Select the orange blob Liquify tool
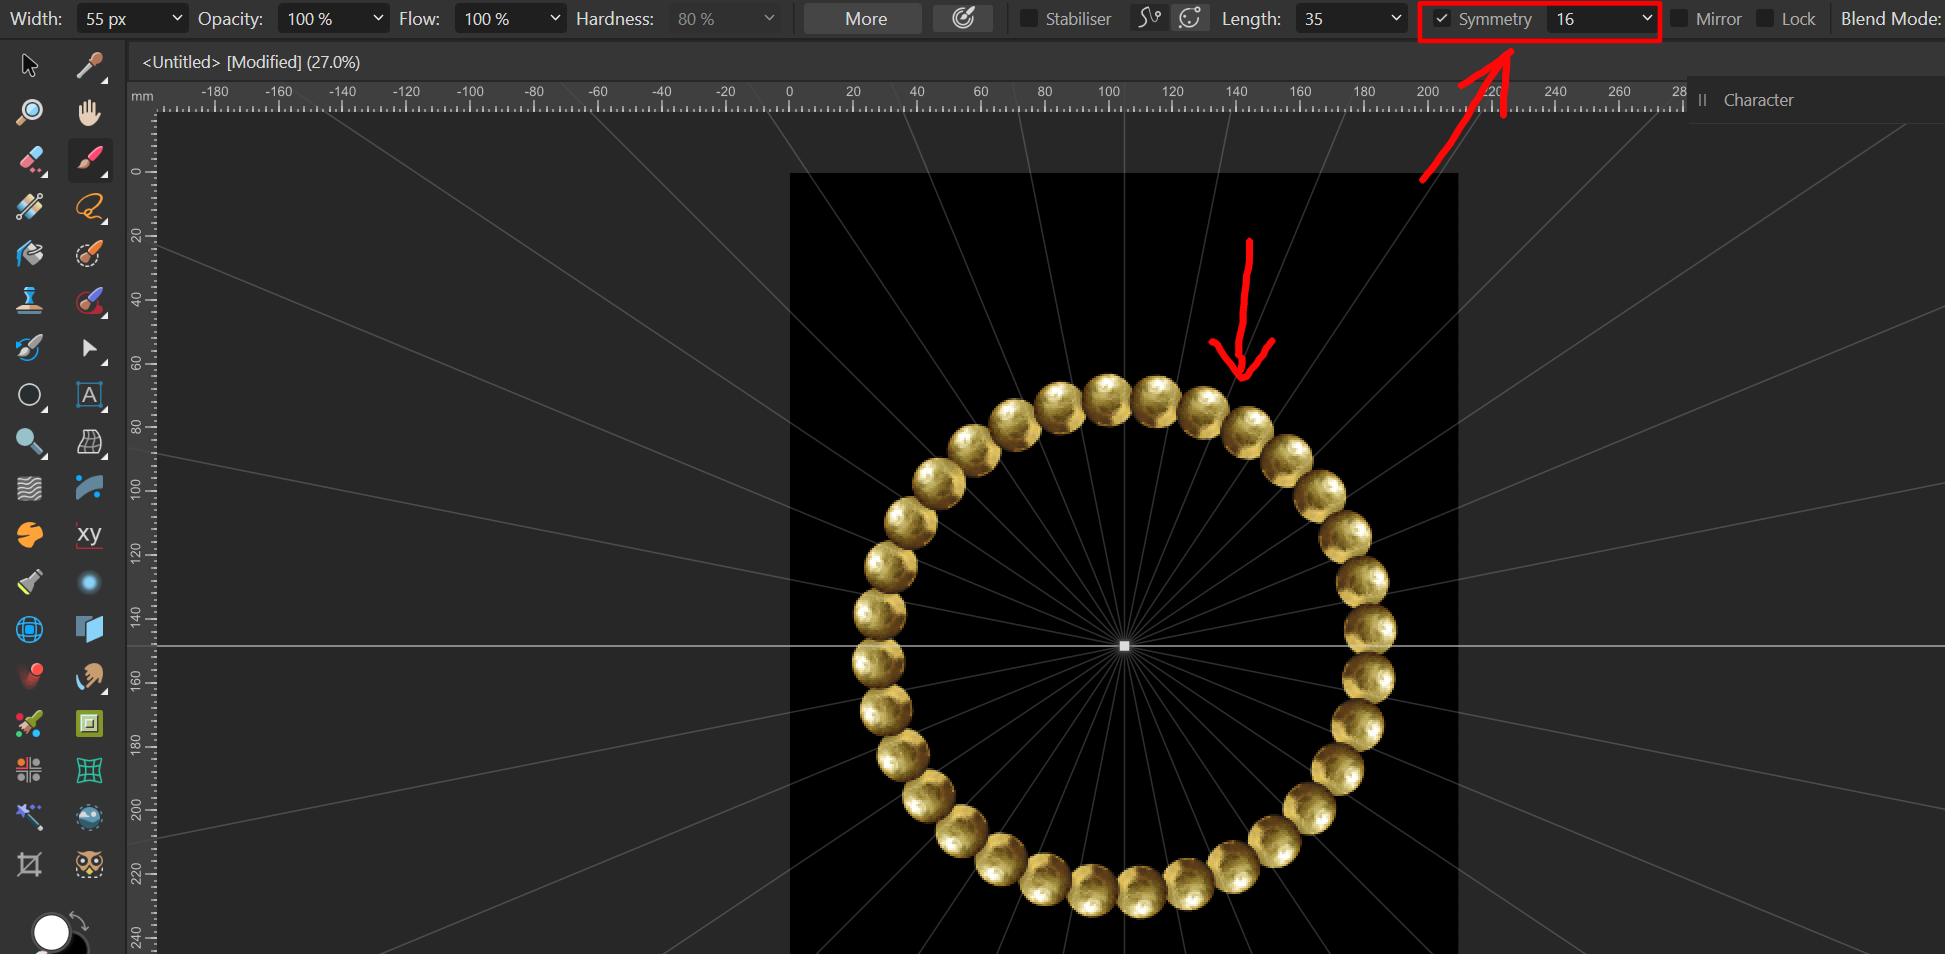Viewport: 1945px width, 954px height. (x=30, y=535)
